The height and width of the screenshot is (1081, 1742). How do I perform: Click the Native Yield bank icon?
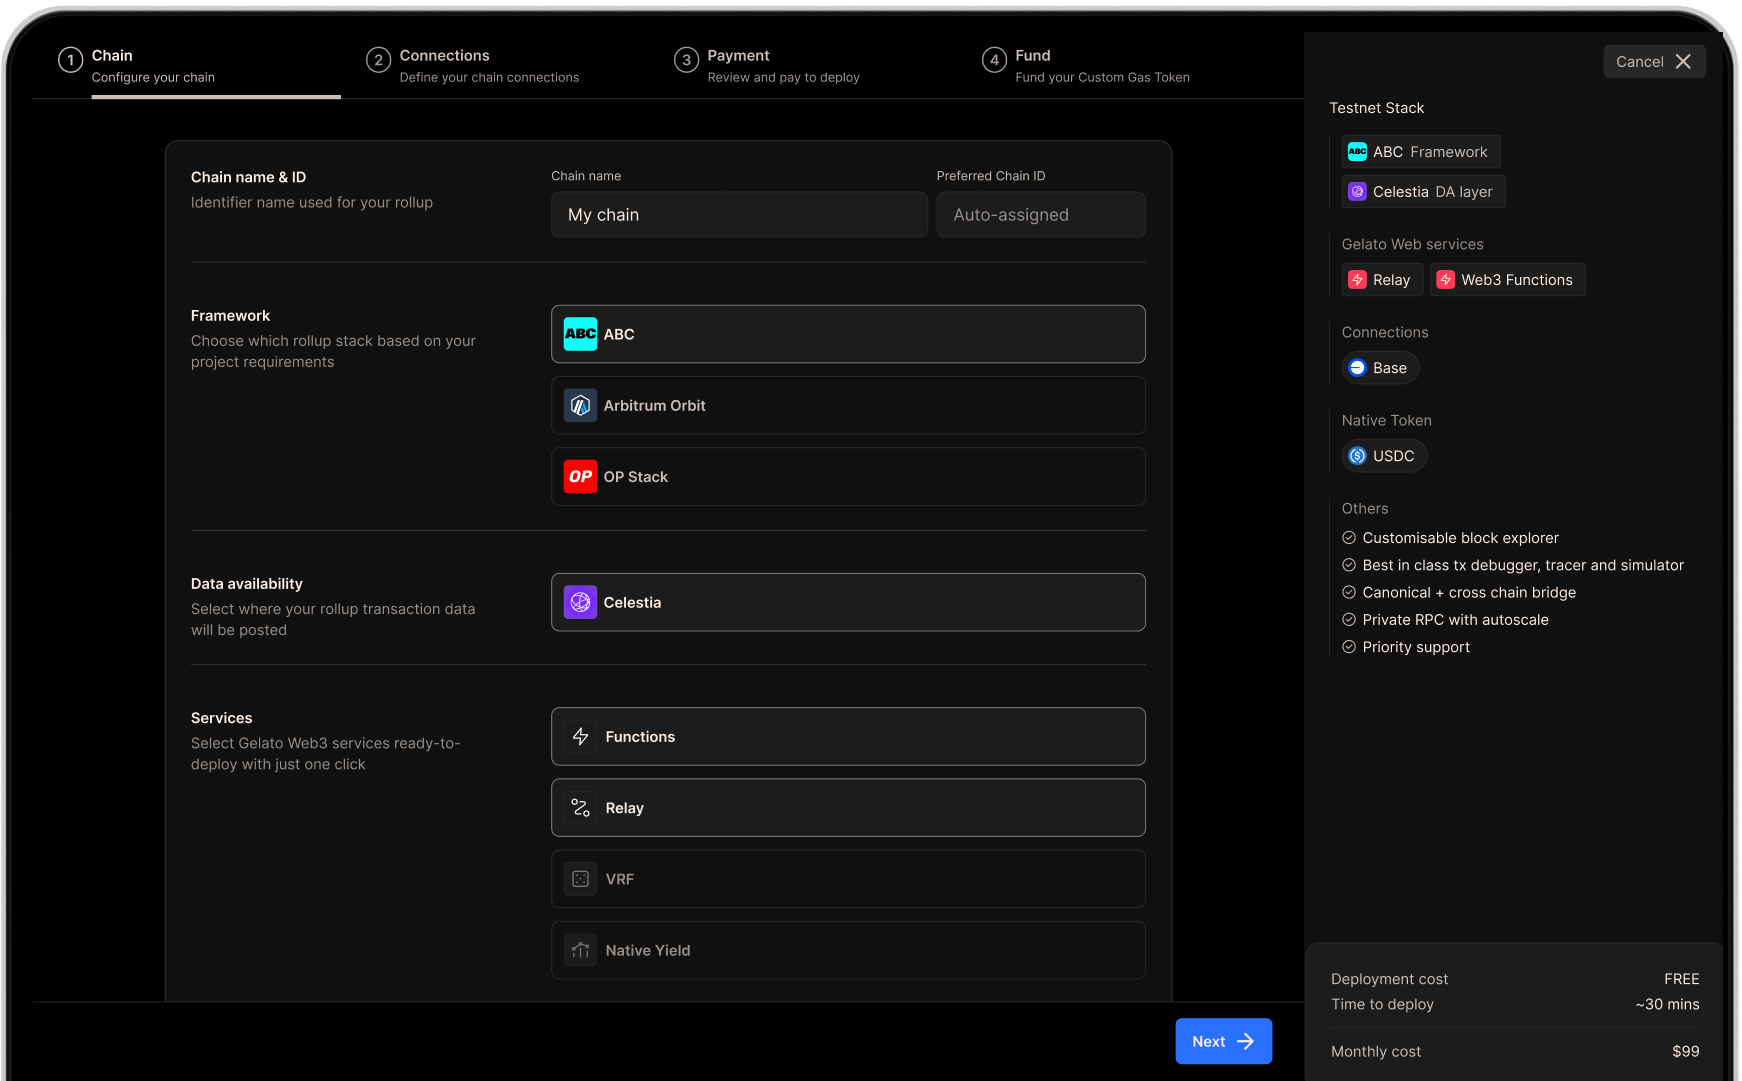point(580,950)
